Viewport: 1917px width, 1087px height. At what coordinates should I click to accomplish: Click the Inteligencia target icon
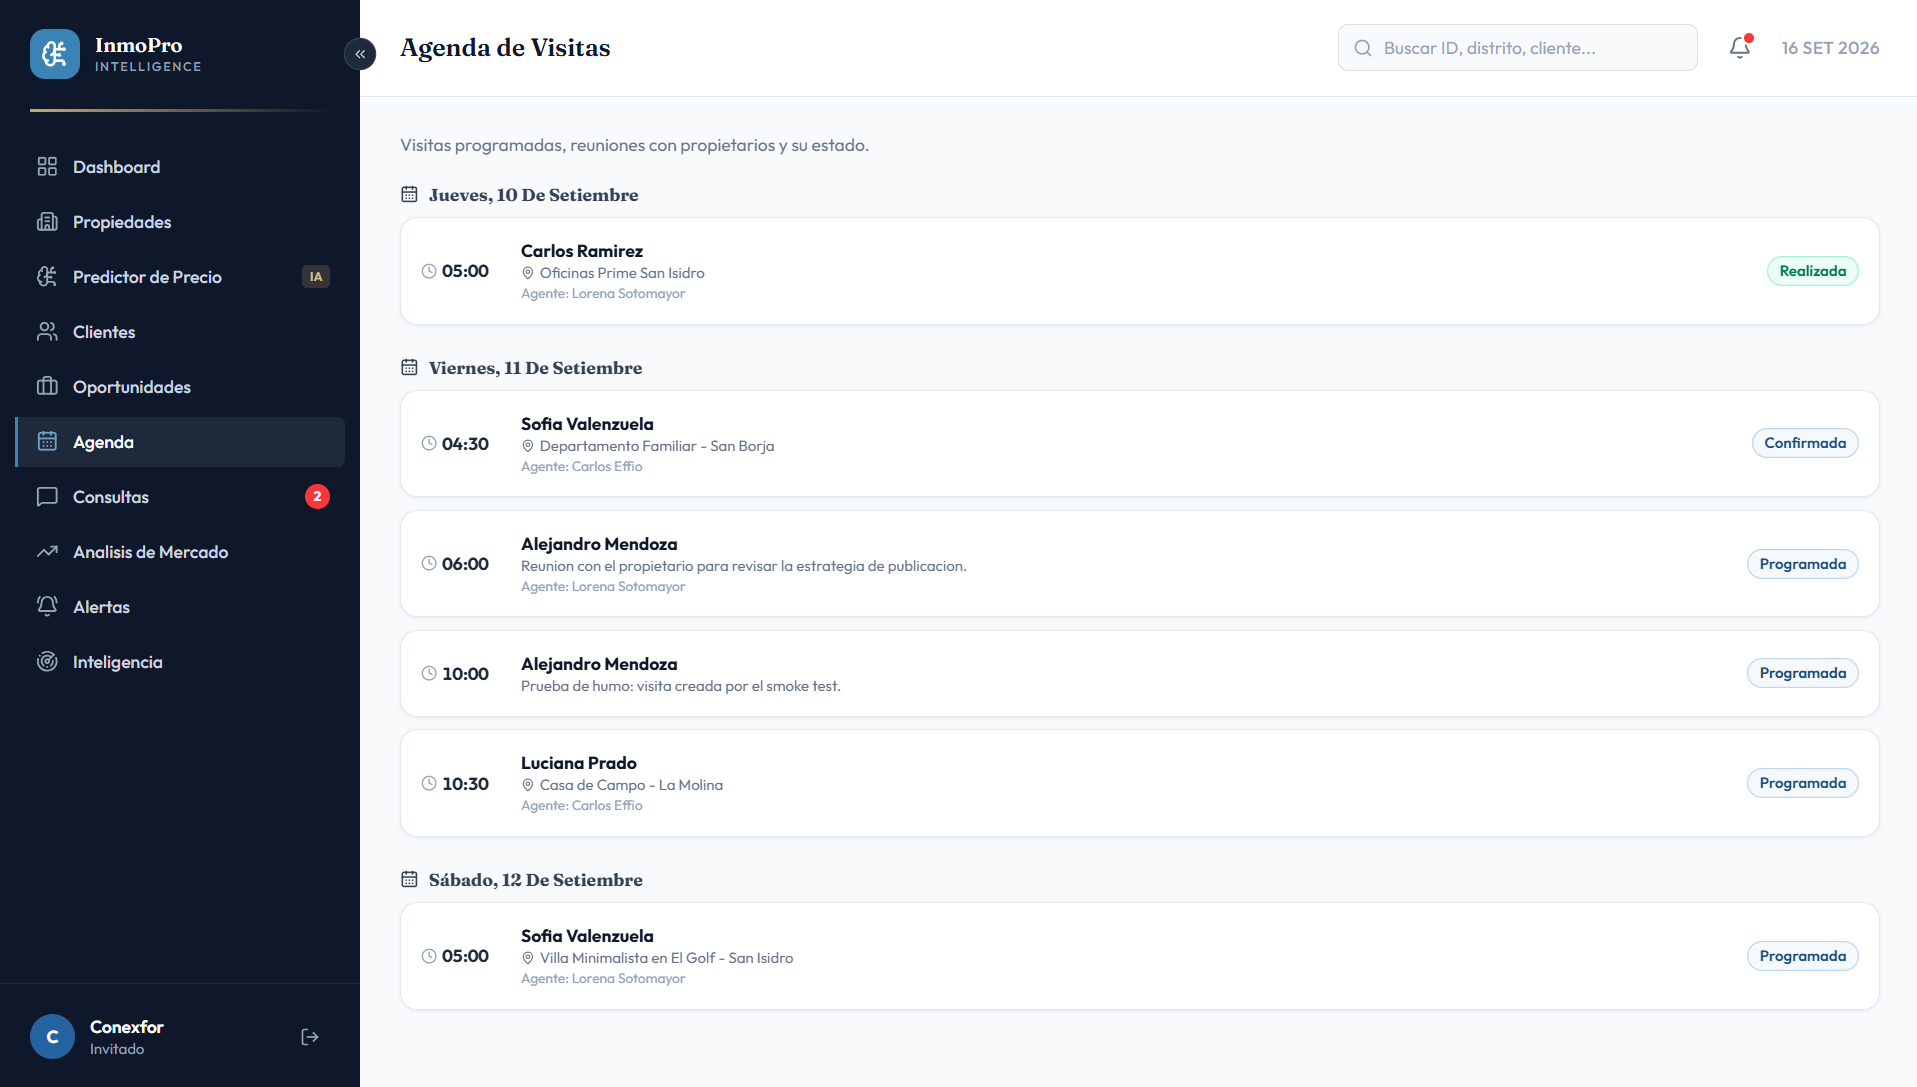(47, 661)
